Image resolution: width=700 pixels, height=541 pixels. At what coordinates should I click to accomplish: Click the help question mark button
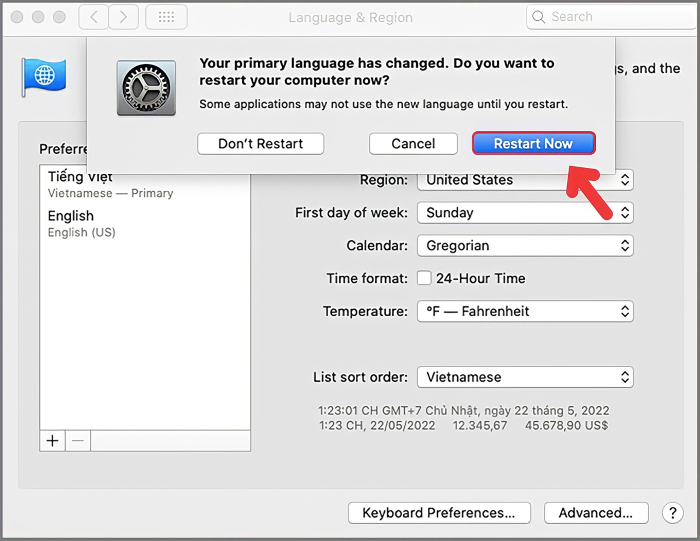[673, 513]
